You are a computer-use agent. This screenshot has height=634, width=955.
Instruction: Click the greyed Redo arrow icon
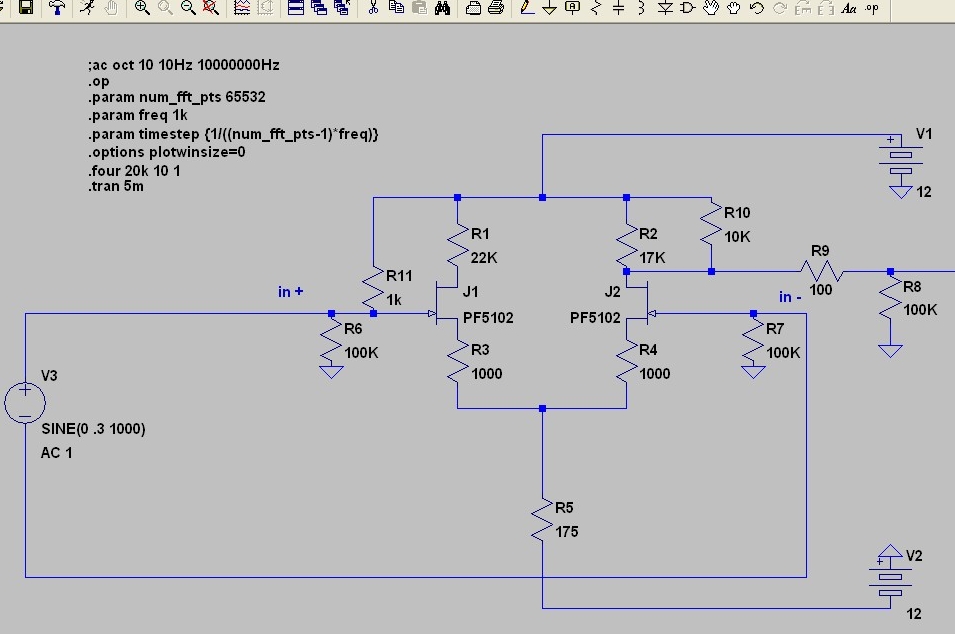pyautogui.click(x=780, y=7)
